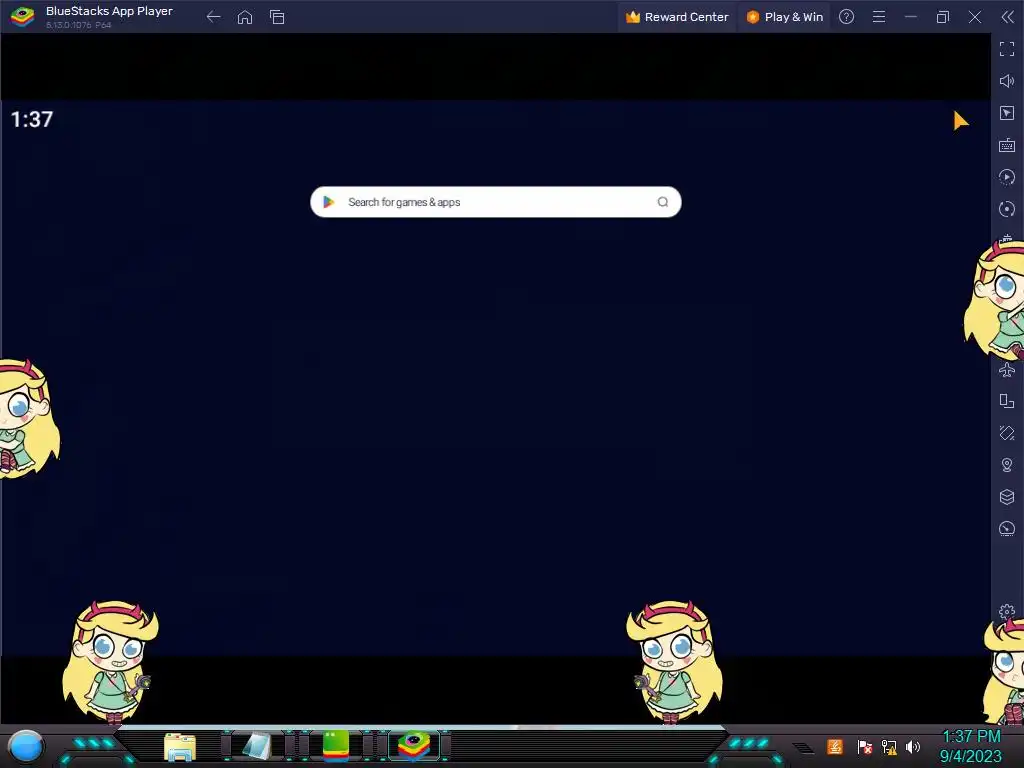The width and height of the screenshot is (1024, 768).
Task: Open the network status tray icon
Action: pos(889,746)
